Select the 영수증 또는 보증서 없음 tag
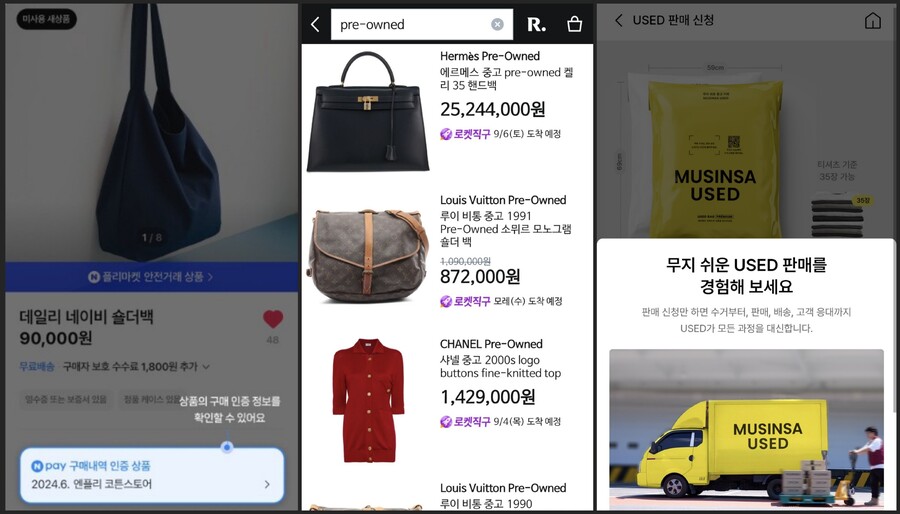Image resolution: width=900 pixels, height=514 pixels. 65,399
